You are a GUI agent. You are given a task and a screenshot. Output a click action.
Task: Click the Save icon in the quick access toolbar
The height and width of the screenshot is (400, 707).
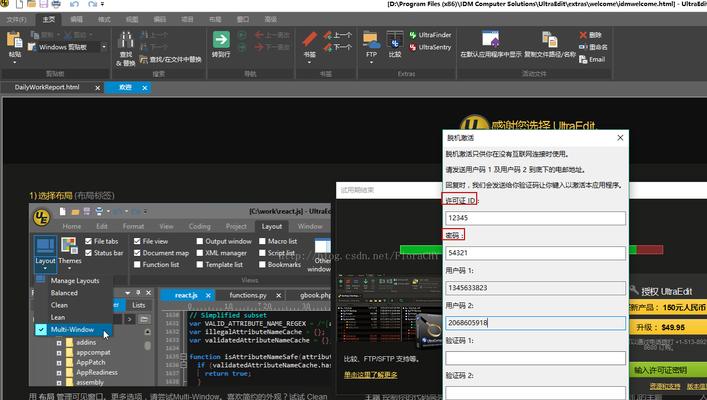point(44,5)
